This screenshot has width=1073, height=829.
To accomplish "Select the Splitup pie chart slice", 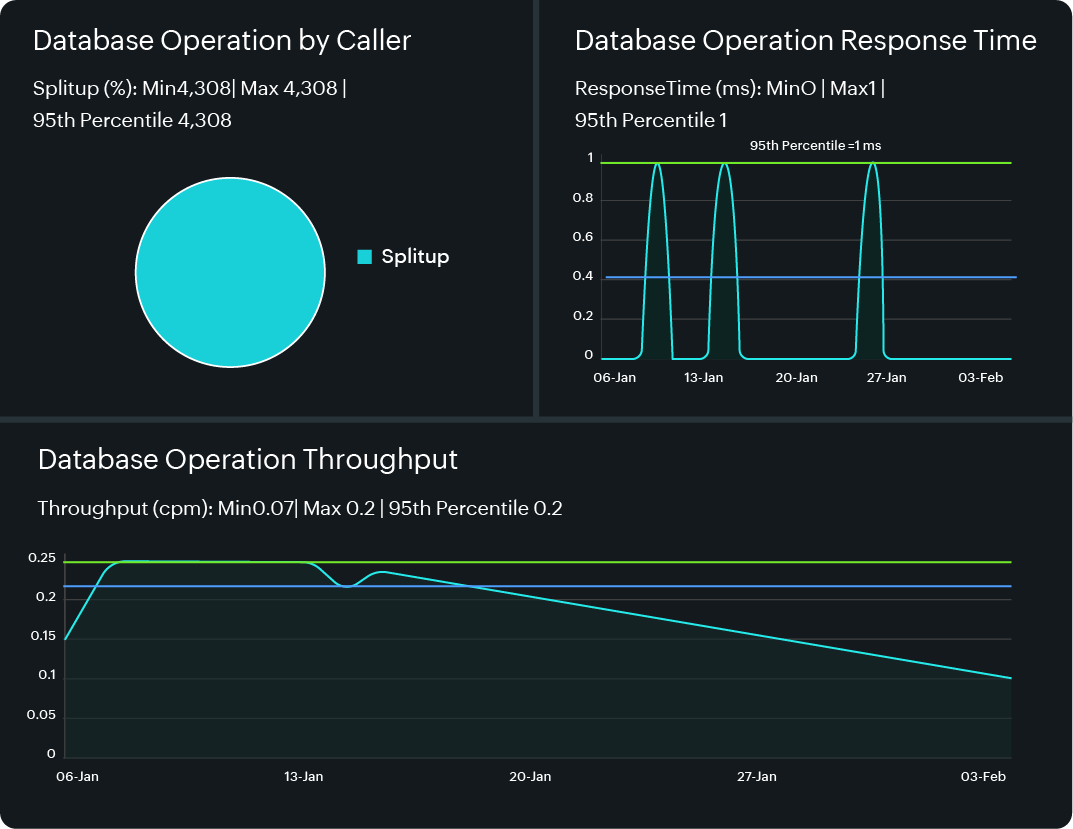I will [x=230, y=272].
